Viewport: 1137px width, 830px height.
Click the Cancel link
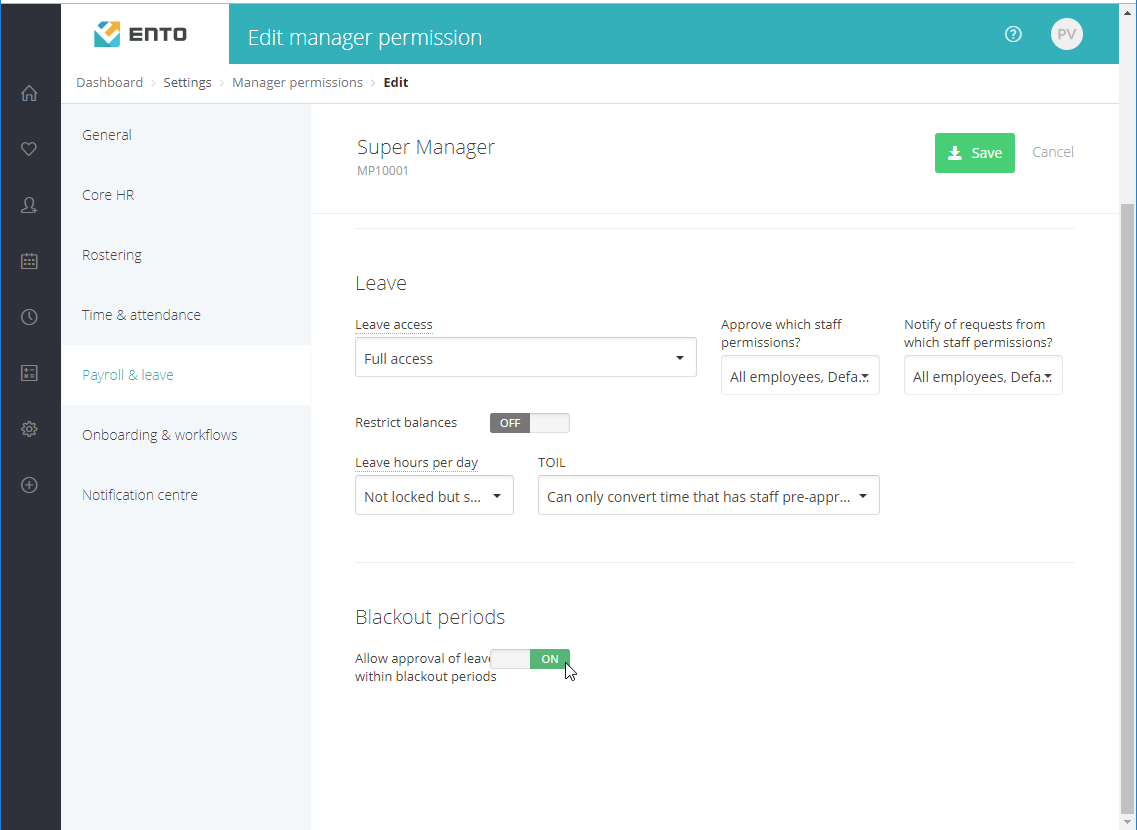tap(1052, 152)
